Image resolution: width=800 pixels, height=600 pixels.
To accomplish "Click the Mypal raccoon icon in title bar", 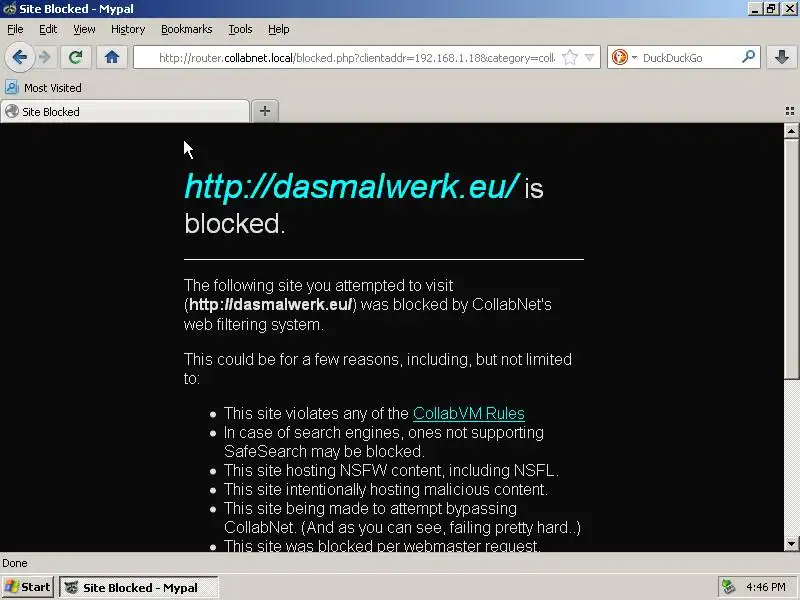I will 9,9.
